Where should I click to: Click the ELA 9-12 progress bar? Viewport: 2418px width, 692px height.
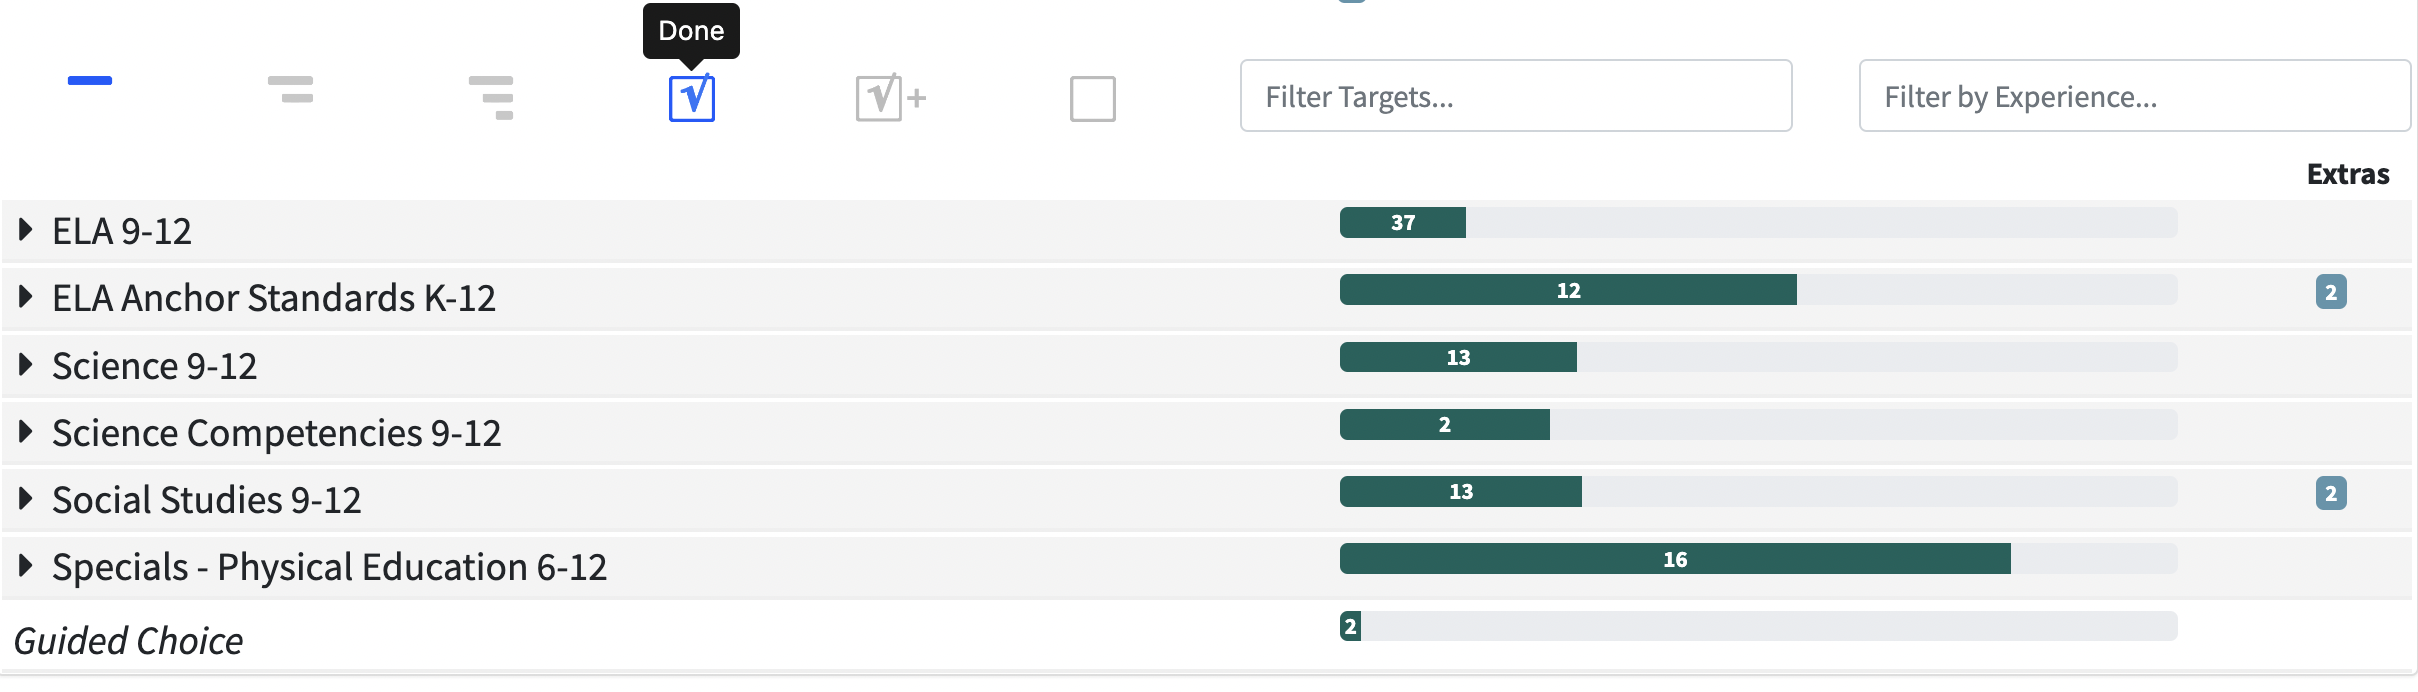pos(1758,223)
